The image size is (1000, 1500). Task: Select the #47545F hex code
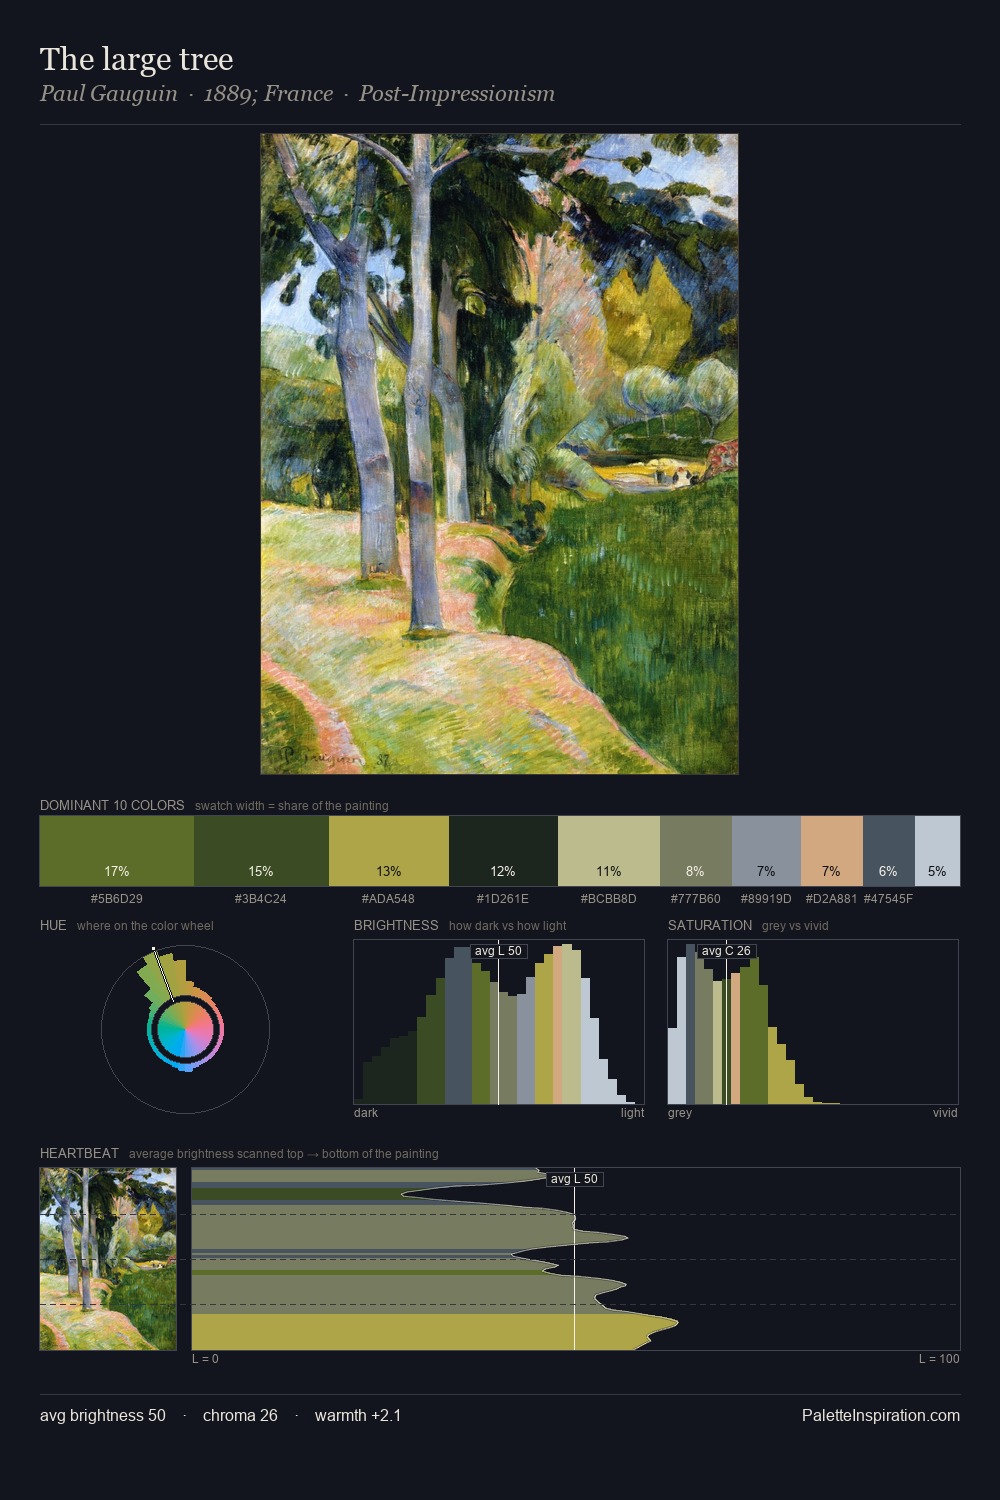(x=888, y=899)
